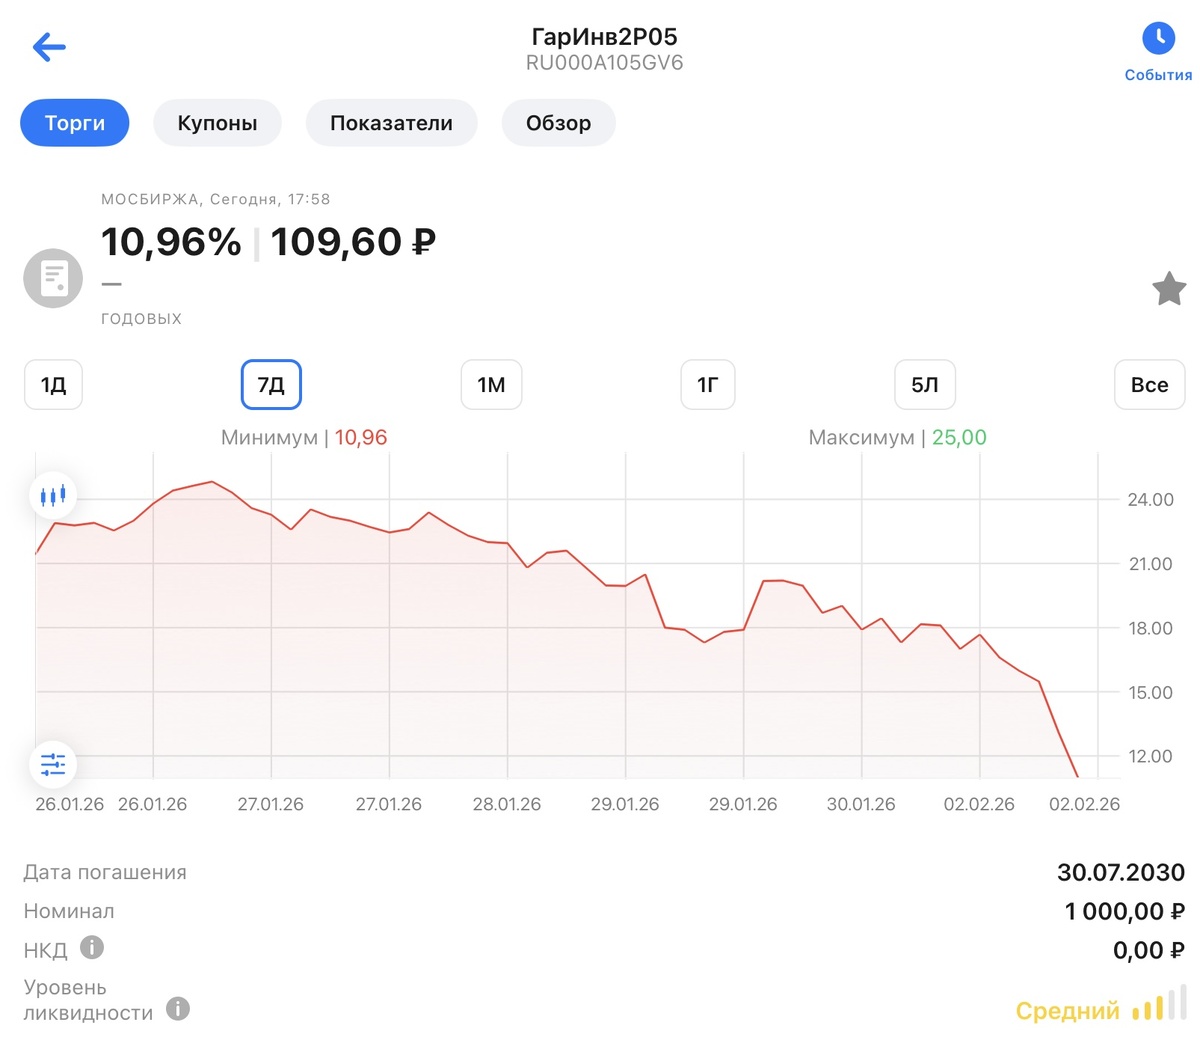Select the 1Г chart period

click(x=708, y=385)
